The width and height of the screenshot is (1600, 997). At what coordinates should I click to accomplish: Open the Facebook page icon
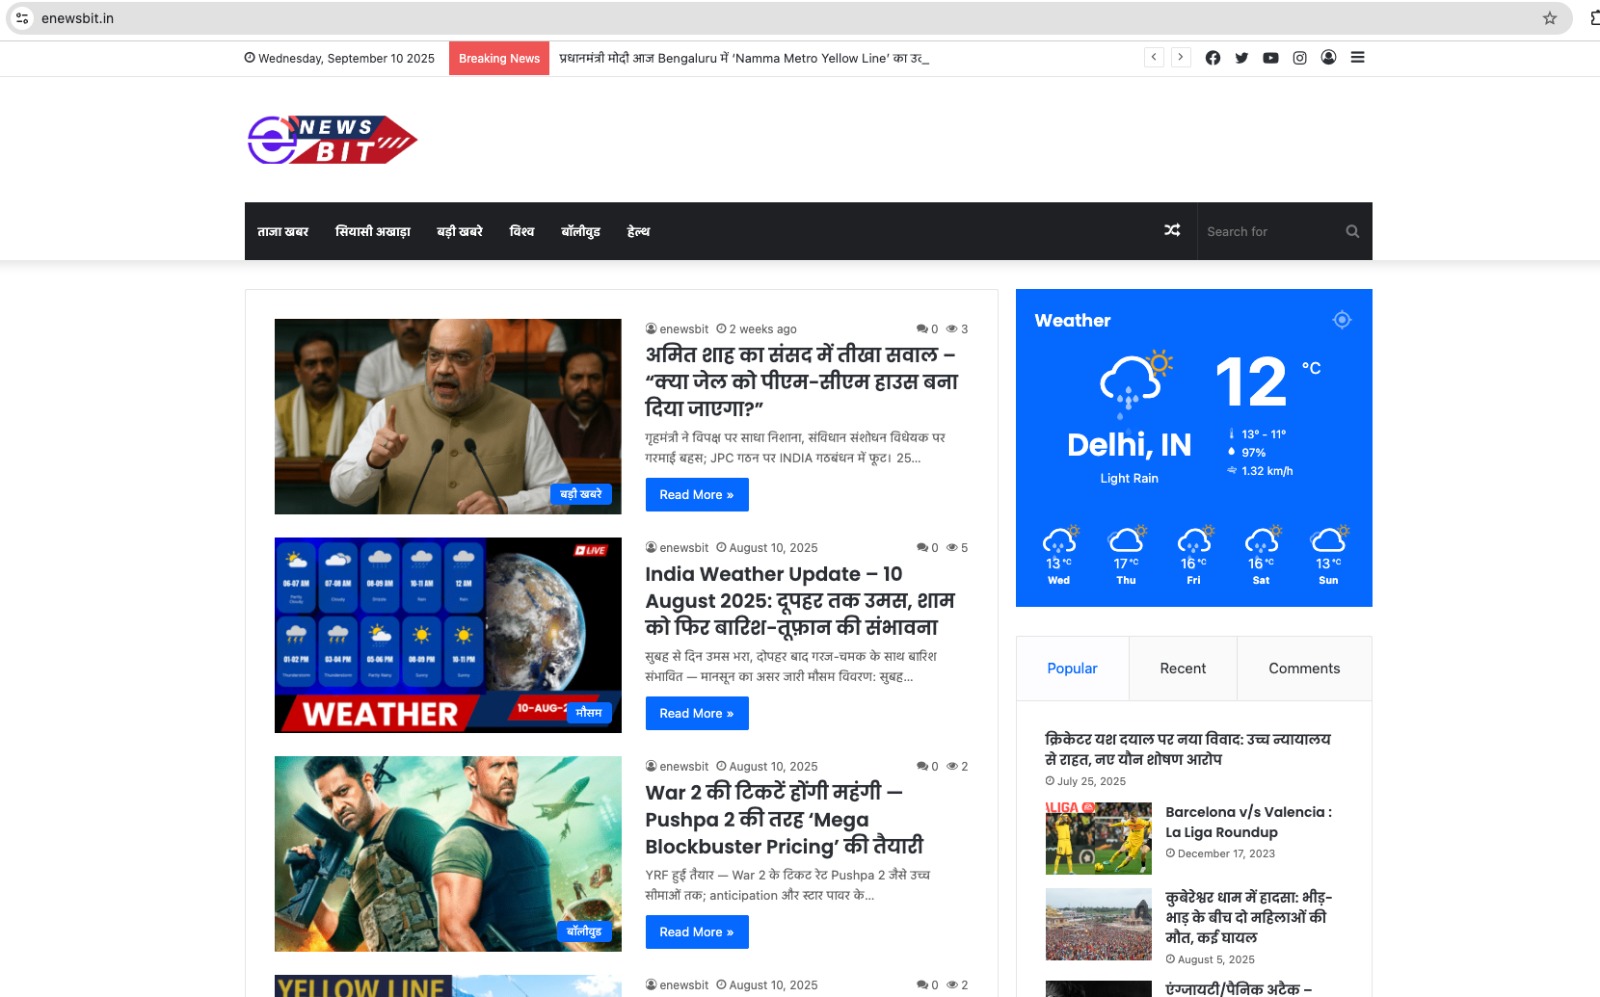tap(1212, 57)
